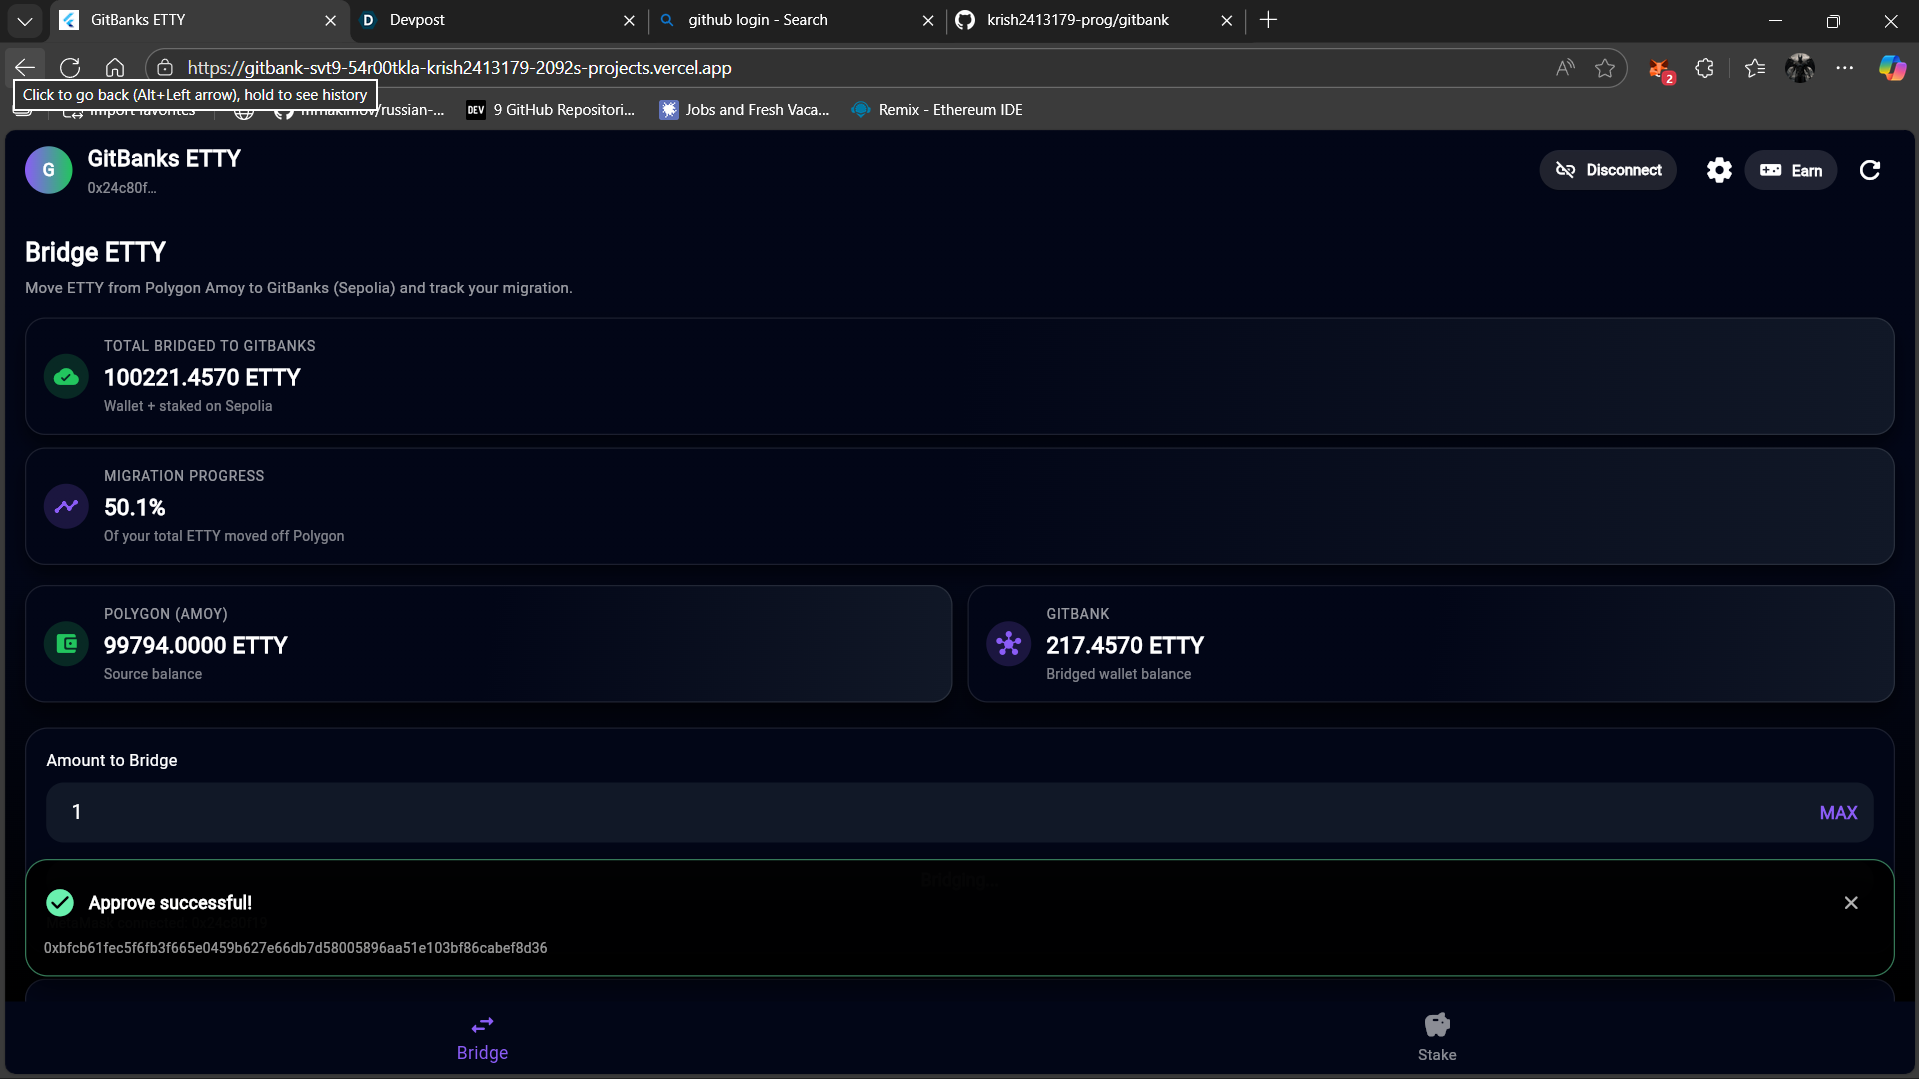Expand the tab actions dropdown chevron
Image resolution: width=1919 pixels, height=1079 pixels.
point(25,20)
